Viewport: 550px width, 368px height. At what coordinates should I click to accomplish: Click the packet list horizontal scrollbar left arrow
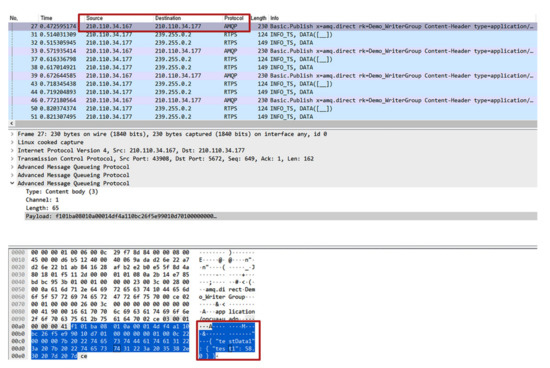[12, 123]
